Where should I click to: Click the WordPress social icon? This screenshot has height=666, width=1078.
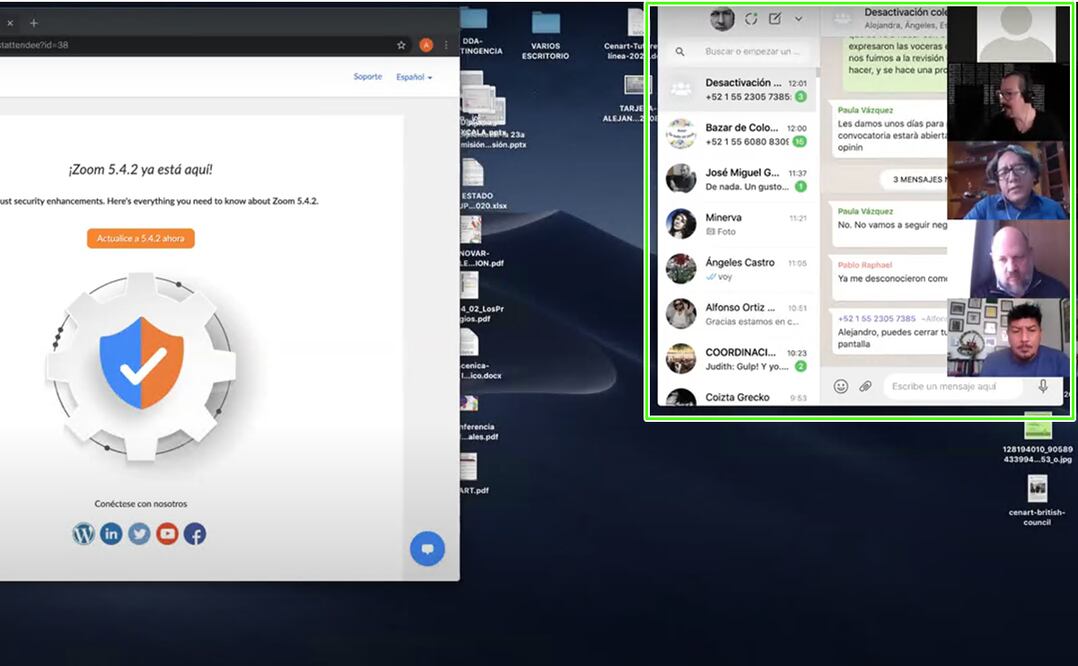[x=83, y=534]
